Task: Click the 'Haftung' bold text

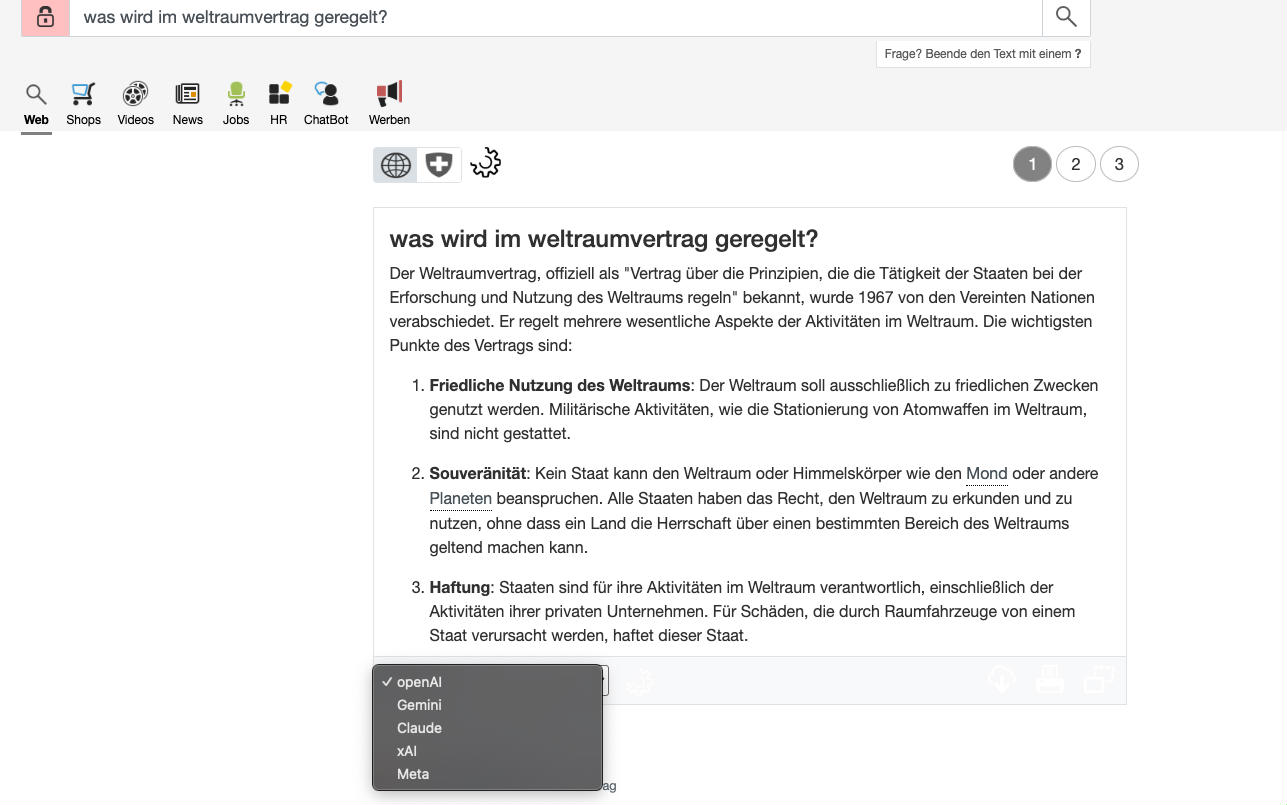Action: [460, 588]
